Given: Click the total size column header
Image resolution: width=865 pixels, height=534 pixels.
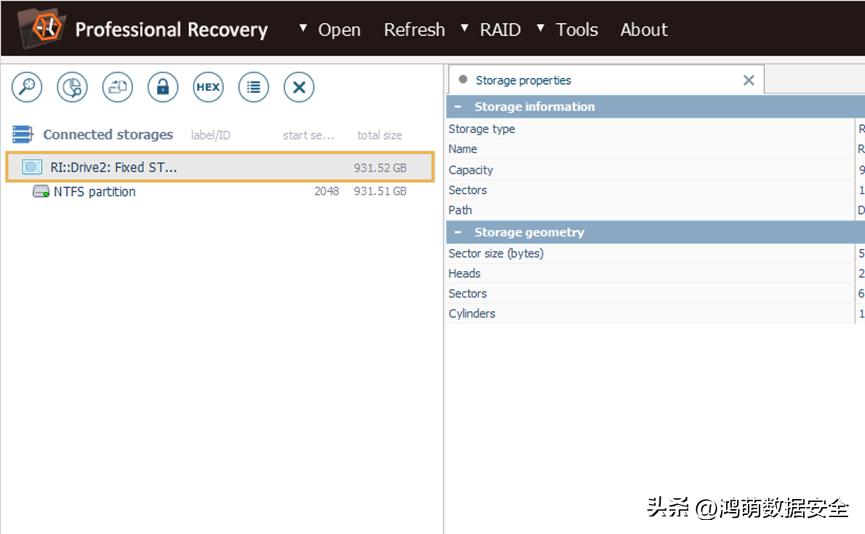Looking at the screenshot, I should [x=380, y=135].
